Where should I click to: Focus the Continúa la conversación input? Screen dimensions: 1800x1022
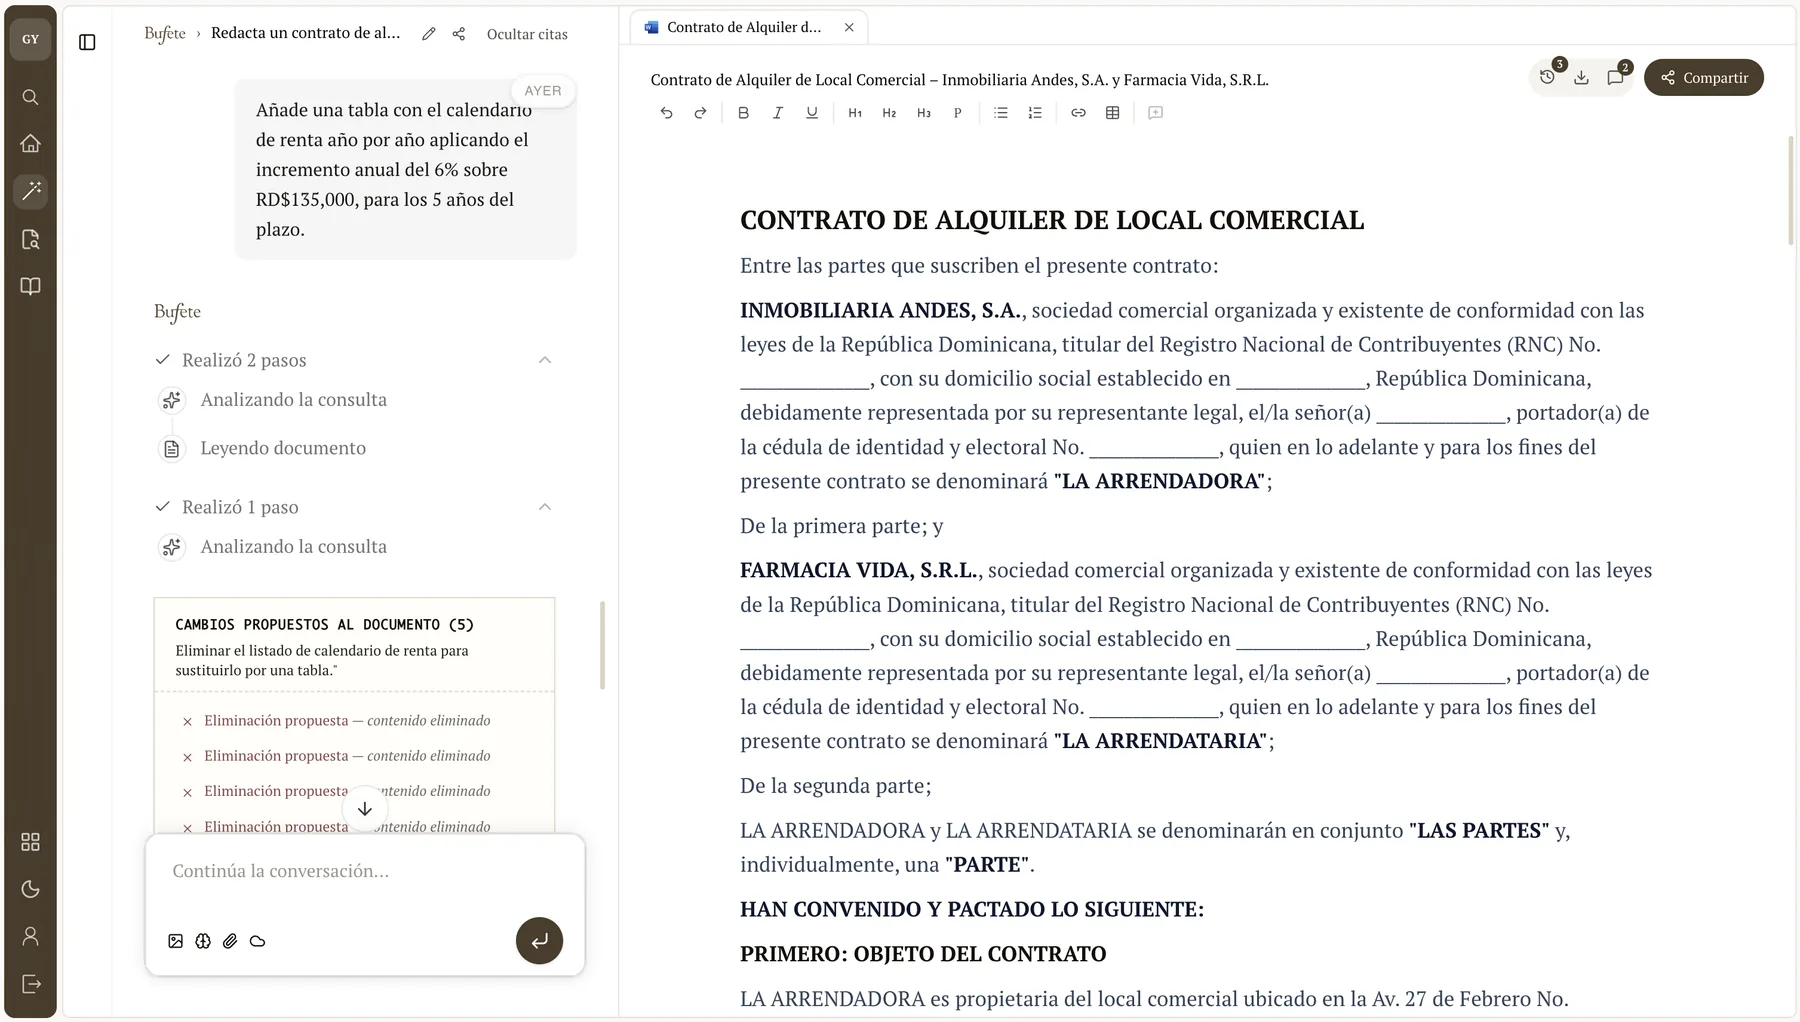tap(365, 871)
